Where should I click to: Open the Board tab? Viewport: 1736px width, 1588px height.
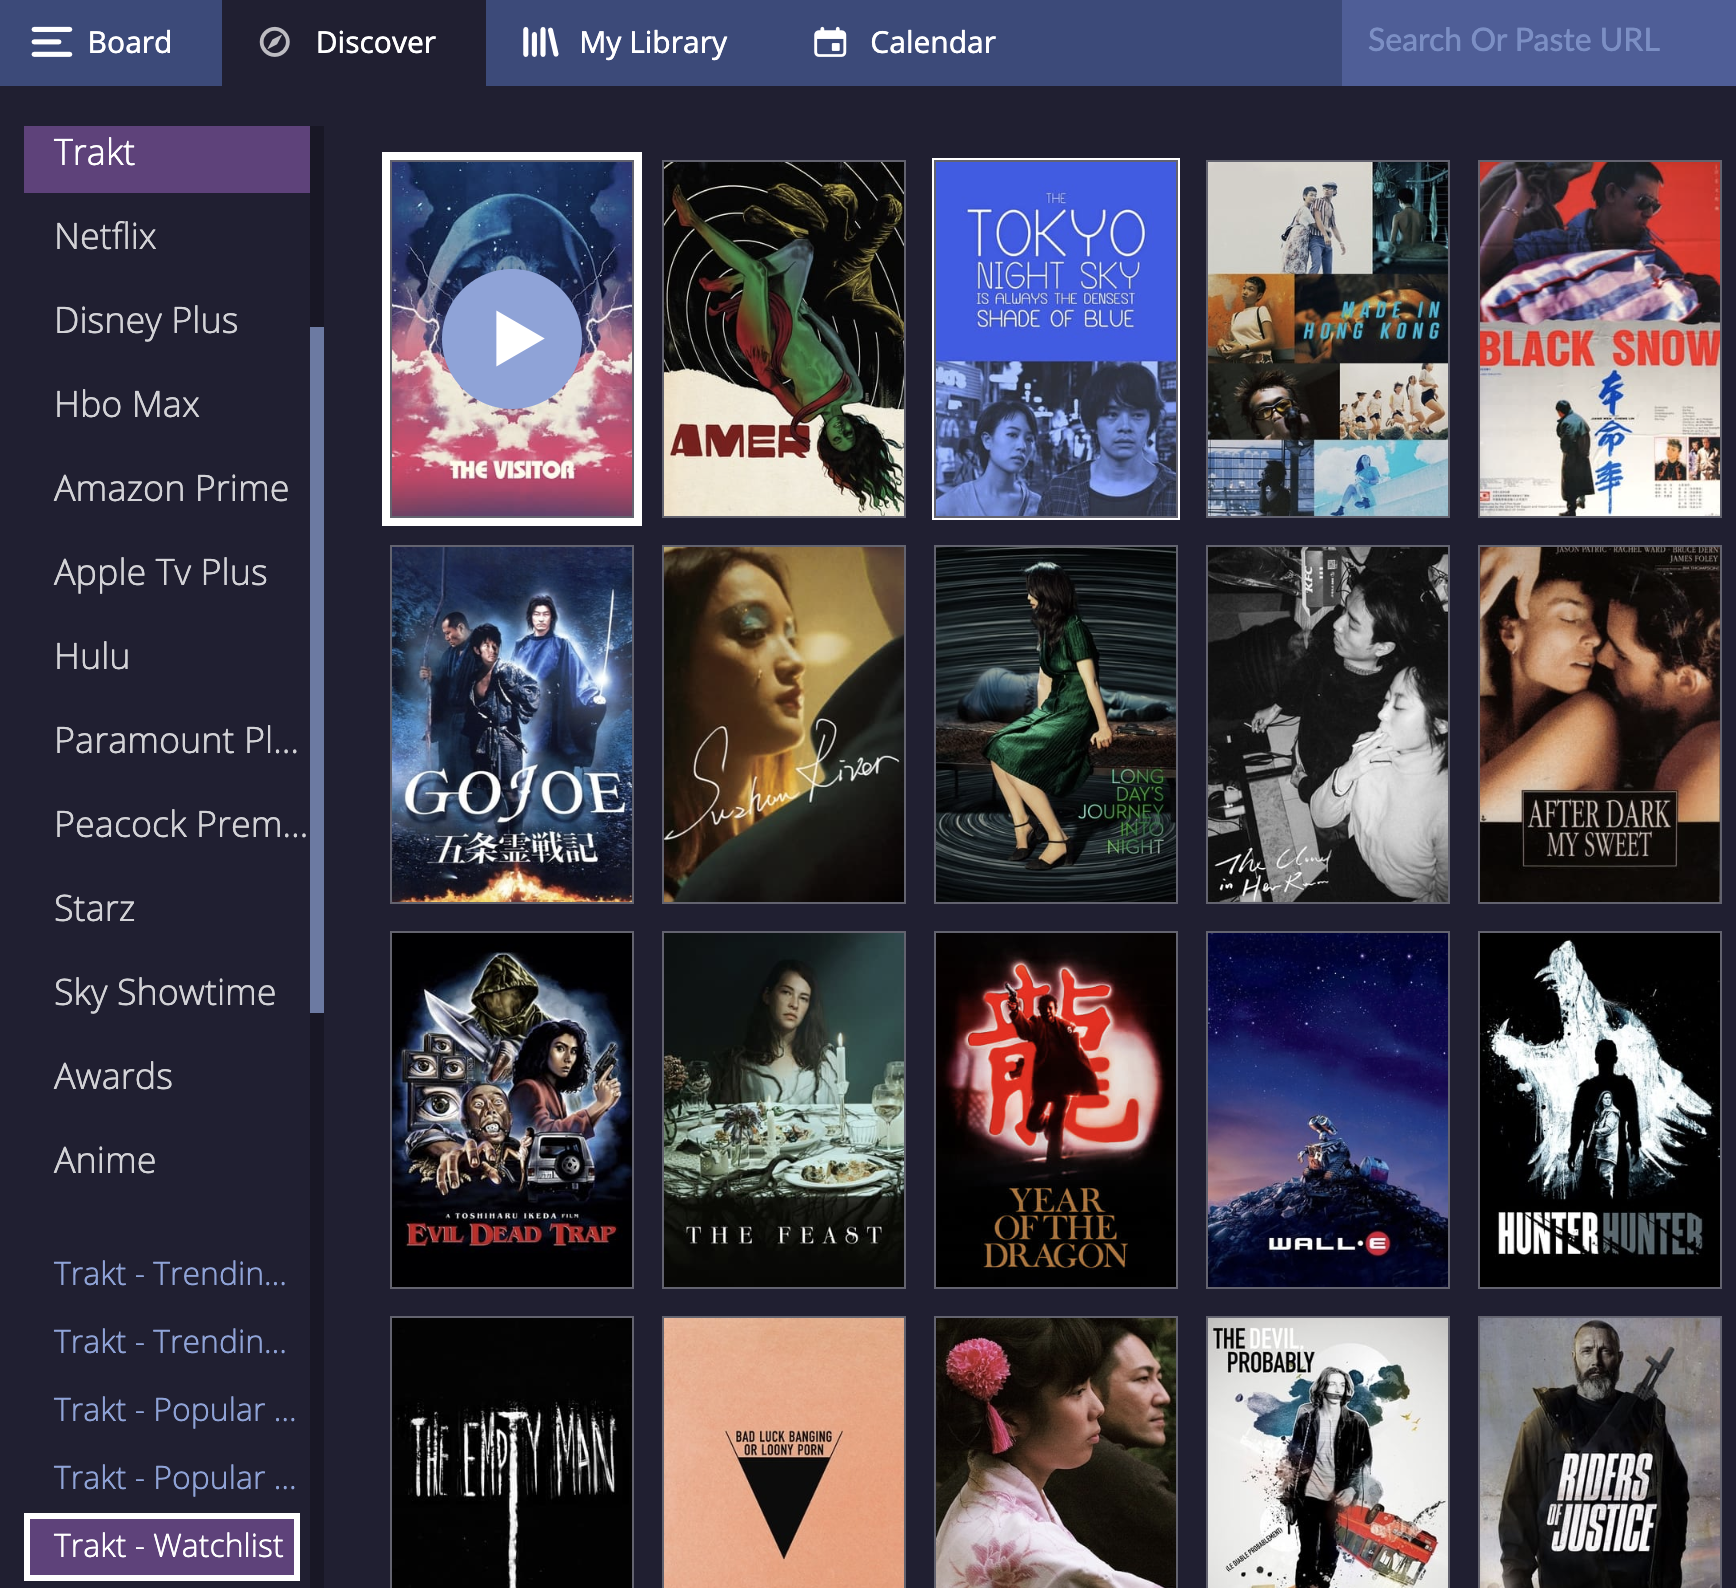pos(111,43)
